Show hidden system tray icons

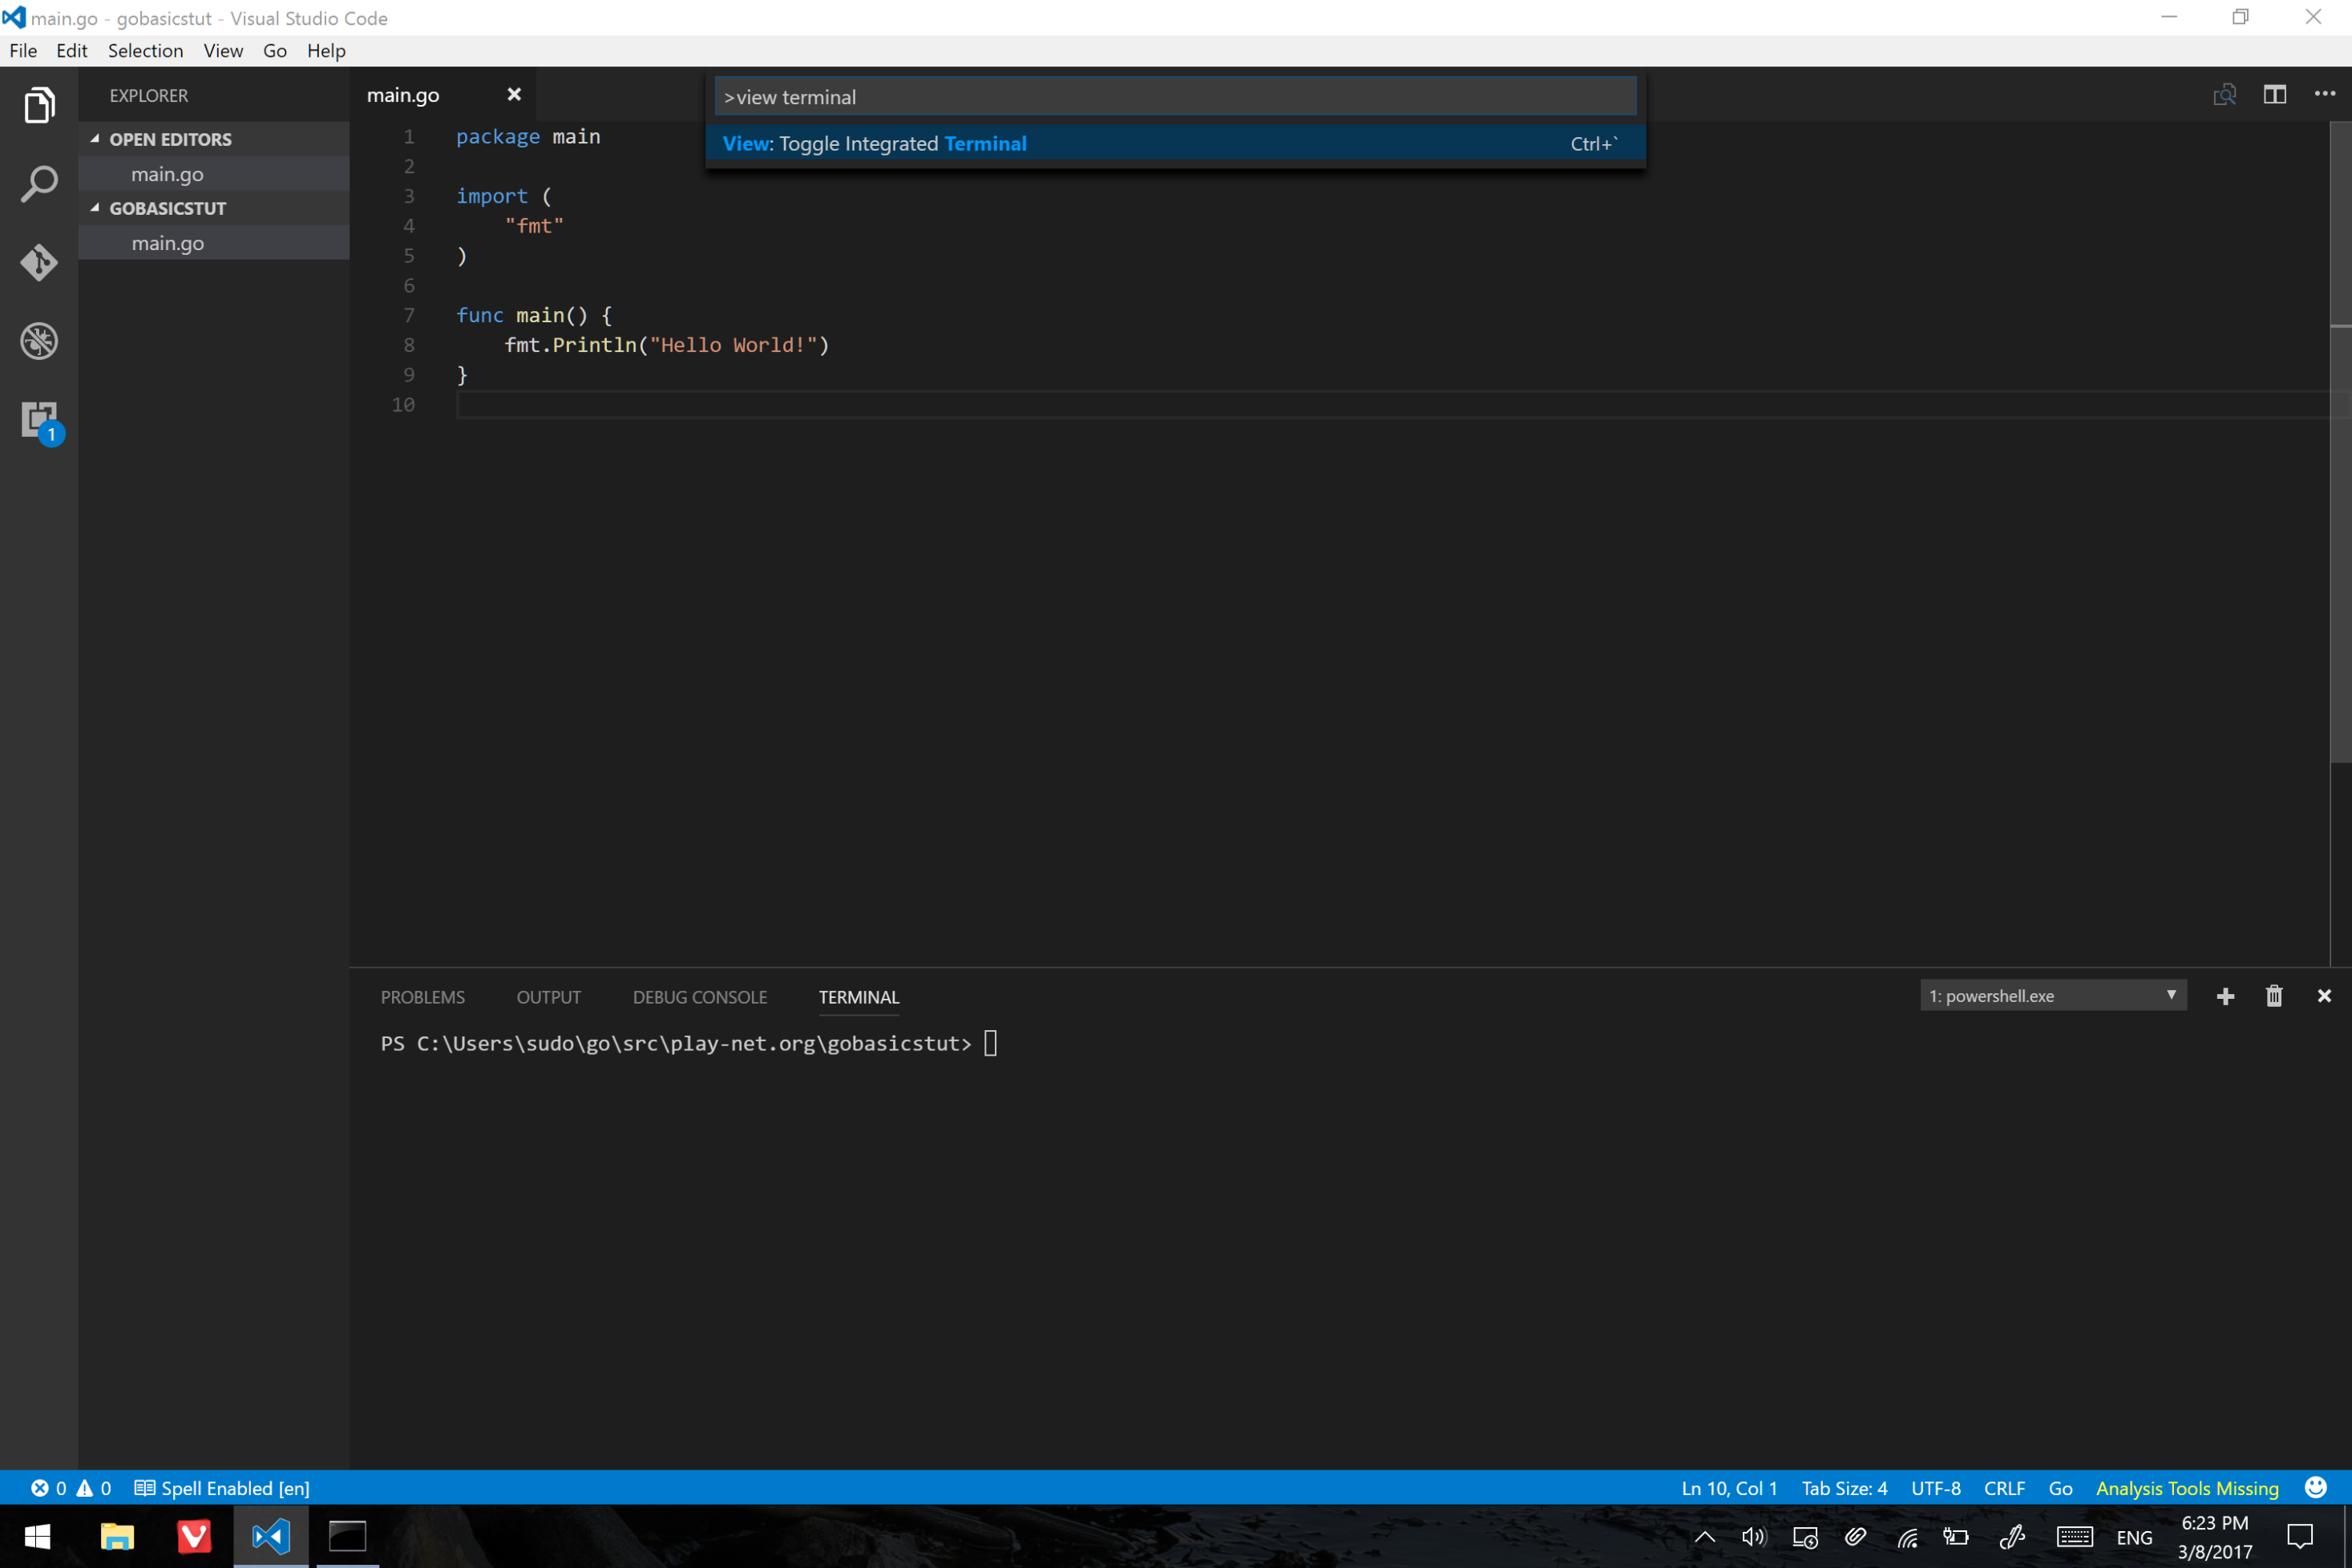click(x=1705, y=1537)
